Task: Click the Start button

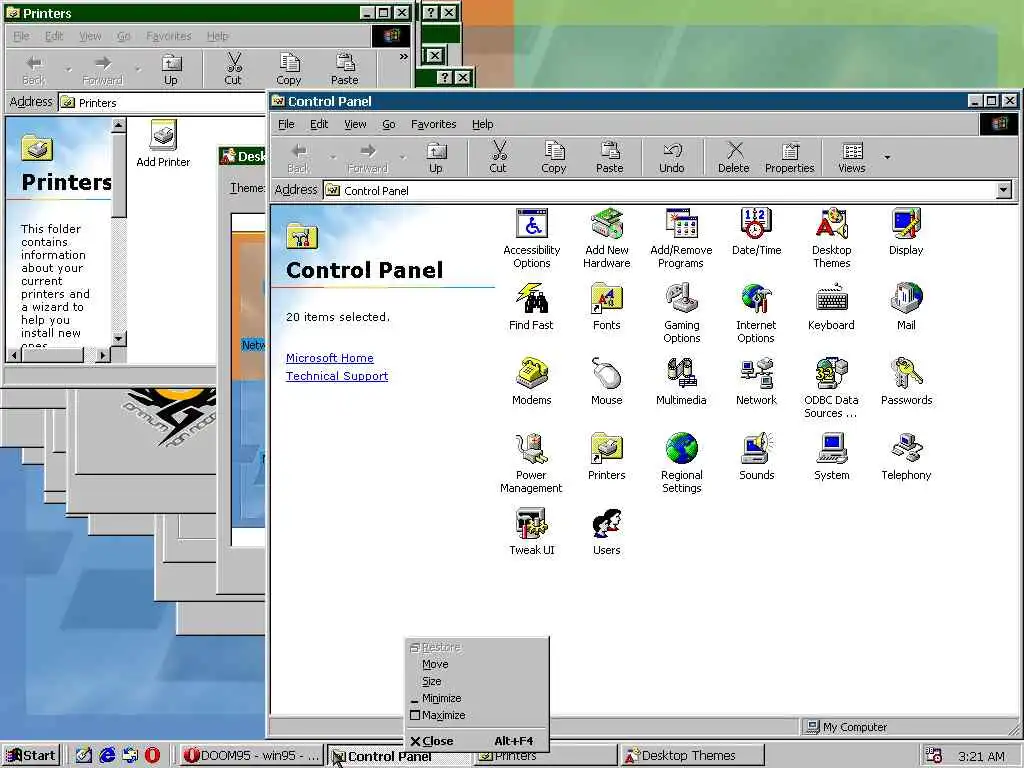Action: coord(31,756)
